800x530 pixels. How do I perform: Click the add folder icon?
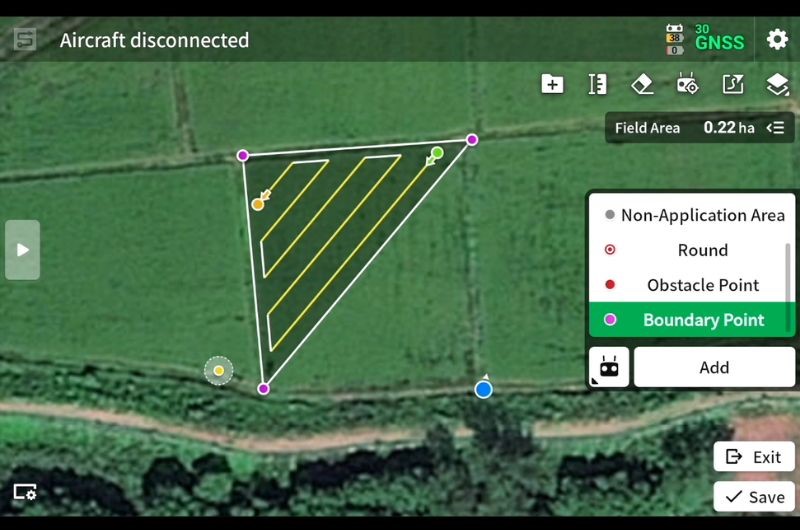tap(552, 84)
